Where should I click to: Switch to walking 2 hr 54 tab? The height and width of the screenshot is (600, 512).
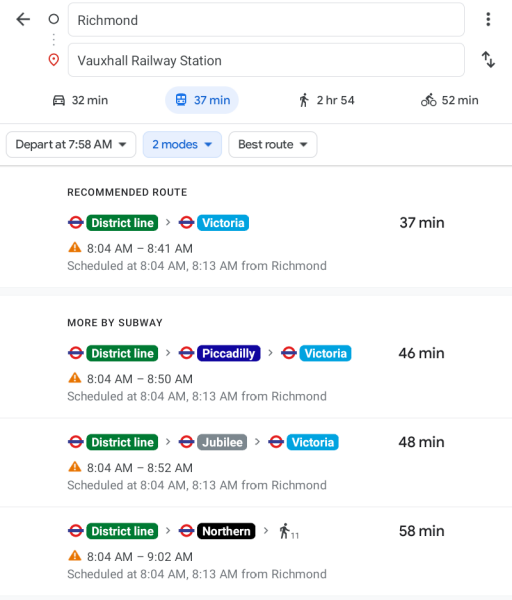click(326, 100)
